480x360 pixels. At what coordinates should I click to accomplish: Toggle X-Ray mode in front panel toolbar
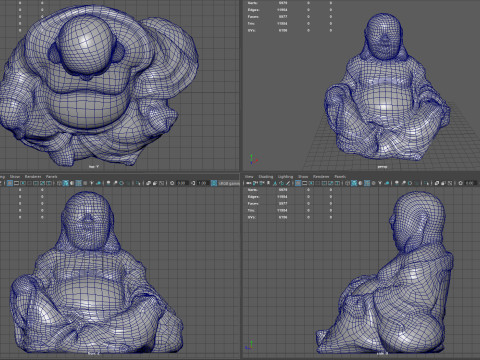[147, 183]
